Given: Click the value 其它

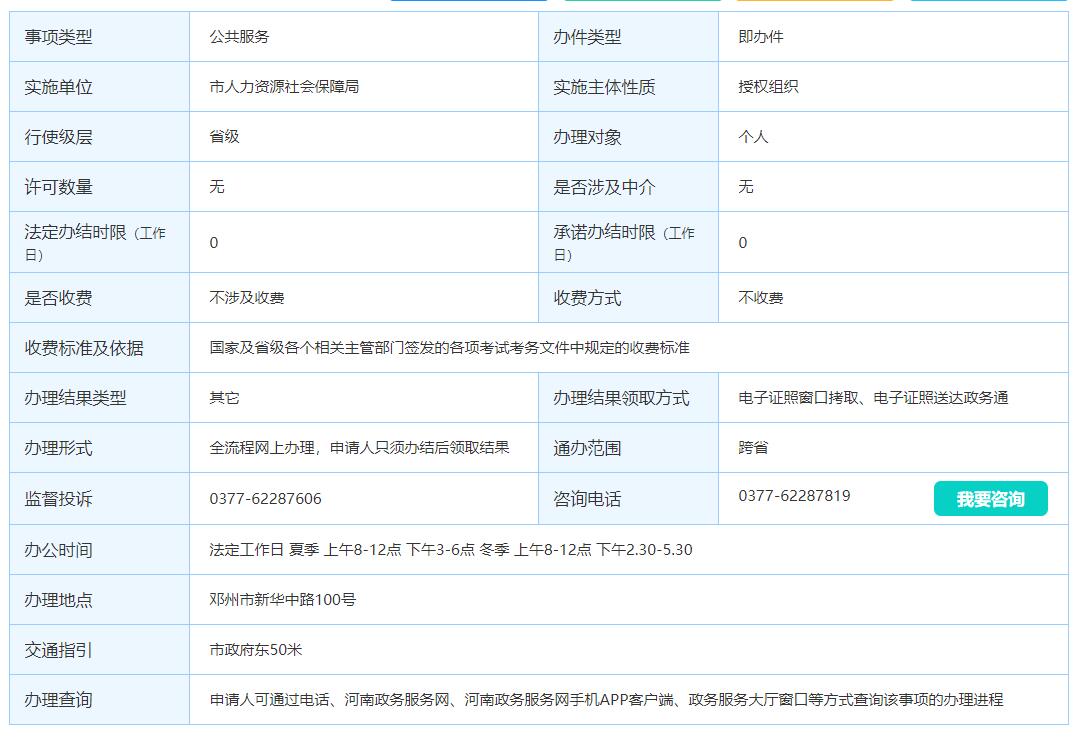Looking at the screenshot, I should (224, 398).
